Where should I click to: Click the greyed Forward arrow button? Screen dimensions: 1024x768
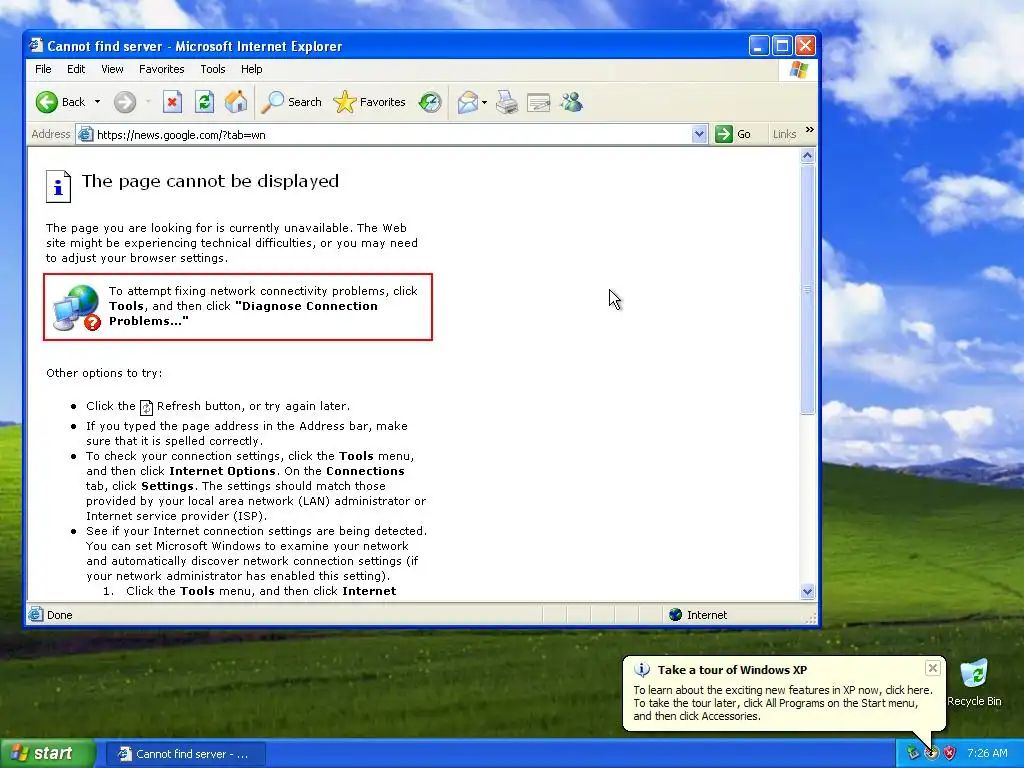pos(125,103)
